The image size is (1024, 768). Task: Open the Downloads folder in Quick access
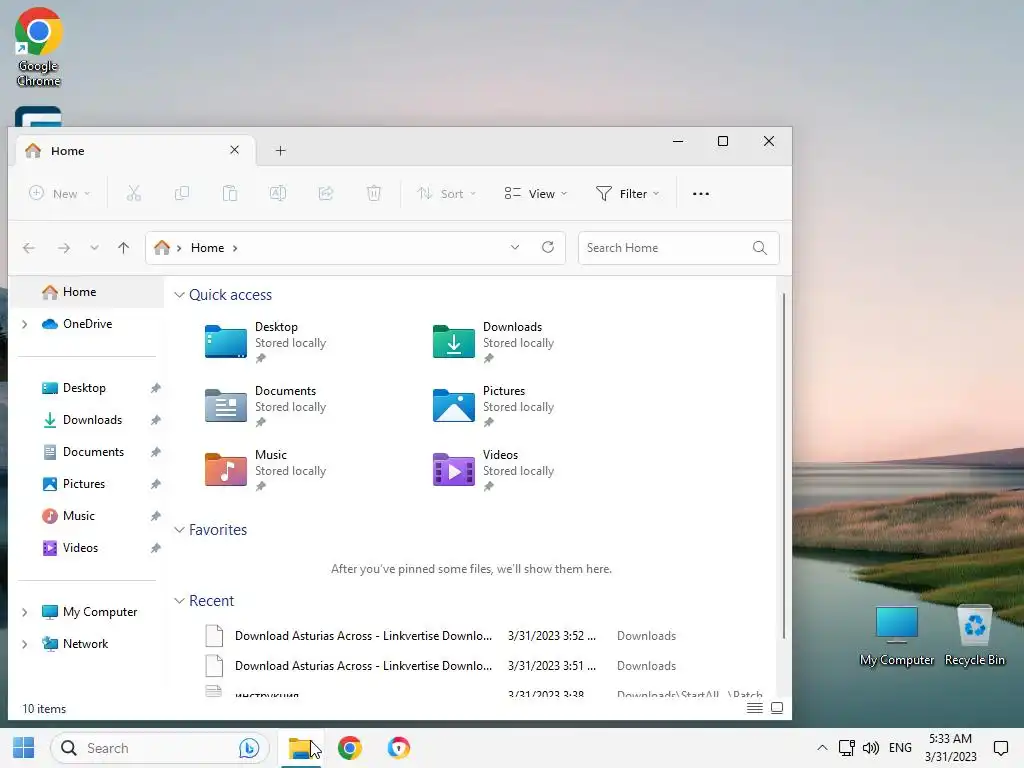click(x=493, y=342)
